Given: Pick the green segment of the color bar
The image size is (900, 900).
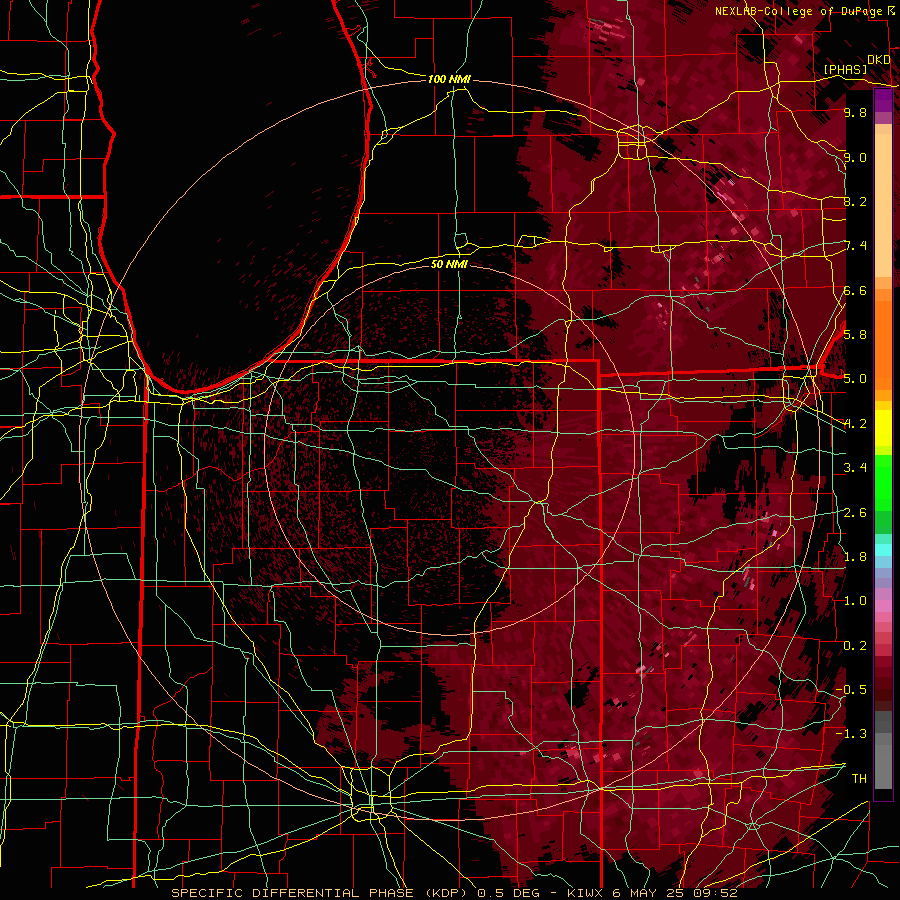Looking at the screenshot, I should (883, 483).
